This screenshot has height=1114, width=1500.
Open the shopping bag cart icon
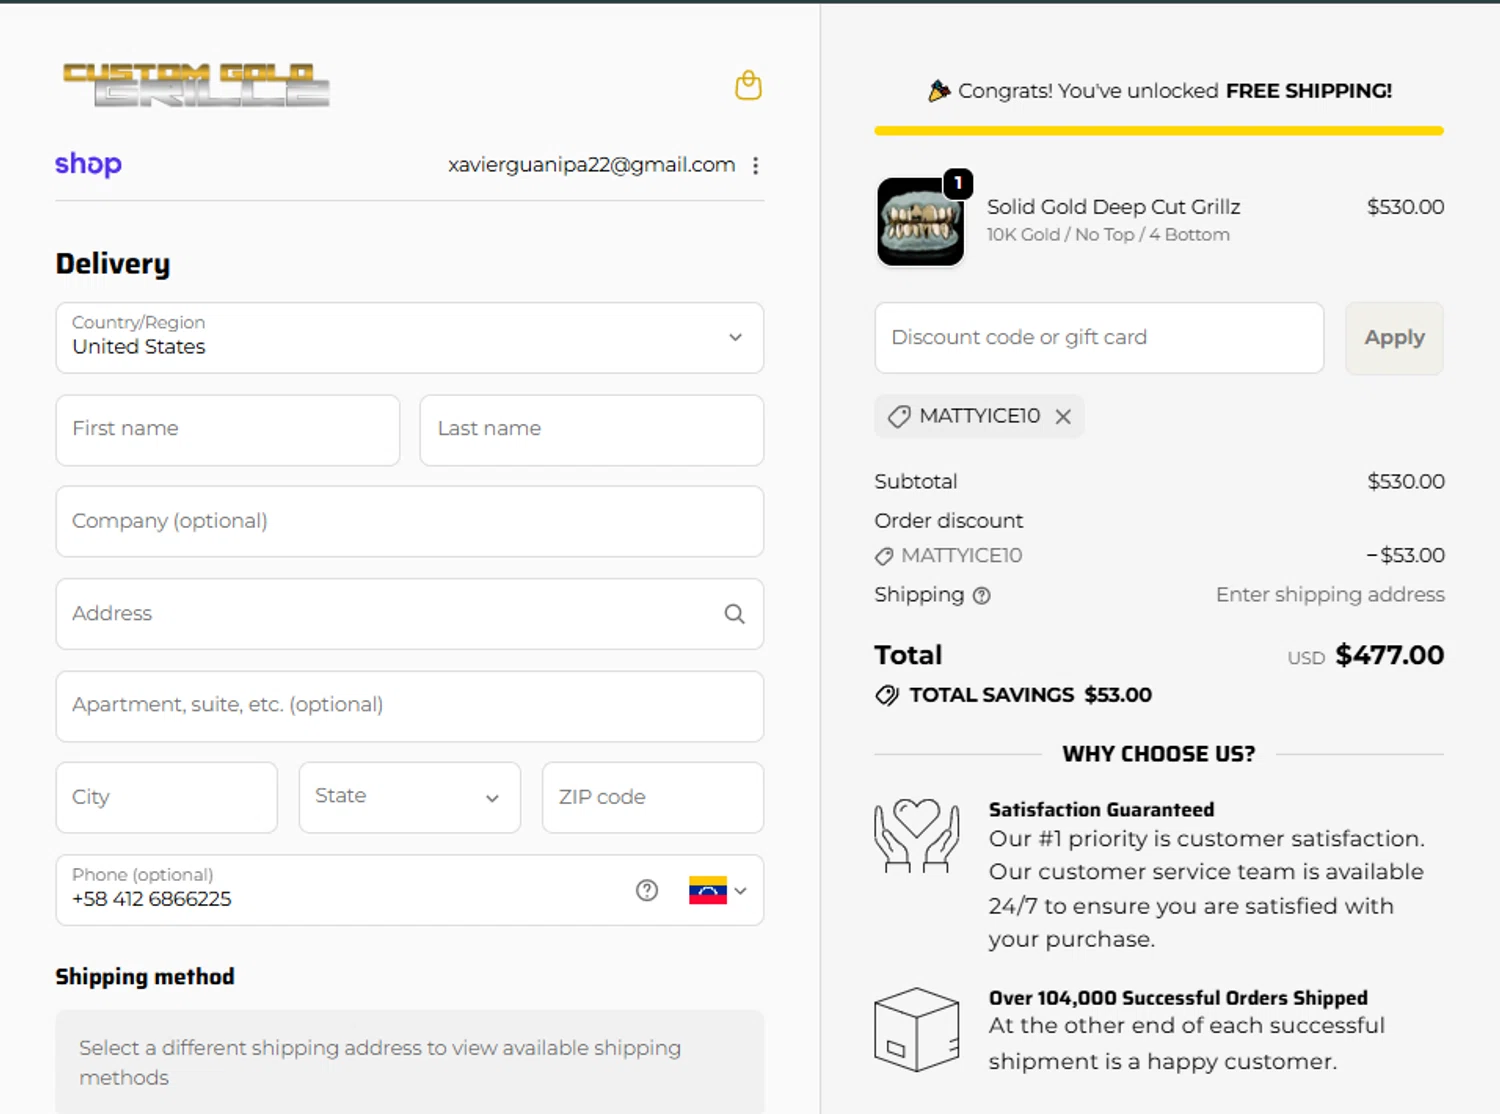click(x=748, y=86)
